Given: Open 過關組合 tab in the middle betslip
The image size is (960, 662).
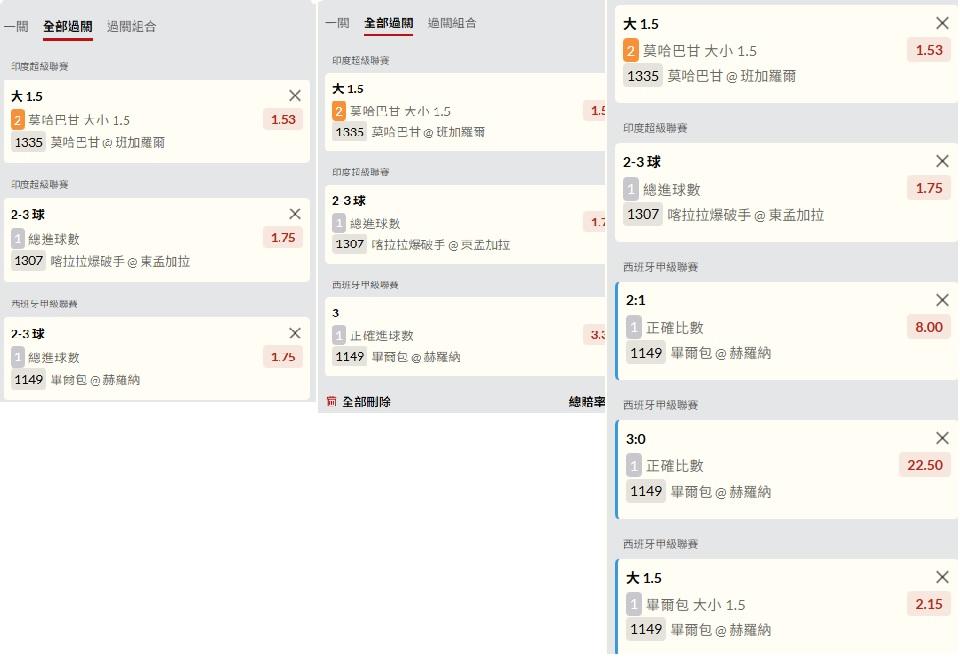Looking at the screenshot, I should [x=452, y=23].
